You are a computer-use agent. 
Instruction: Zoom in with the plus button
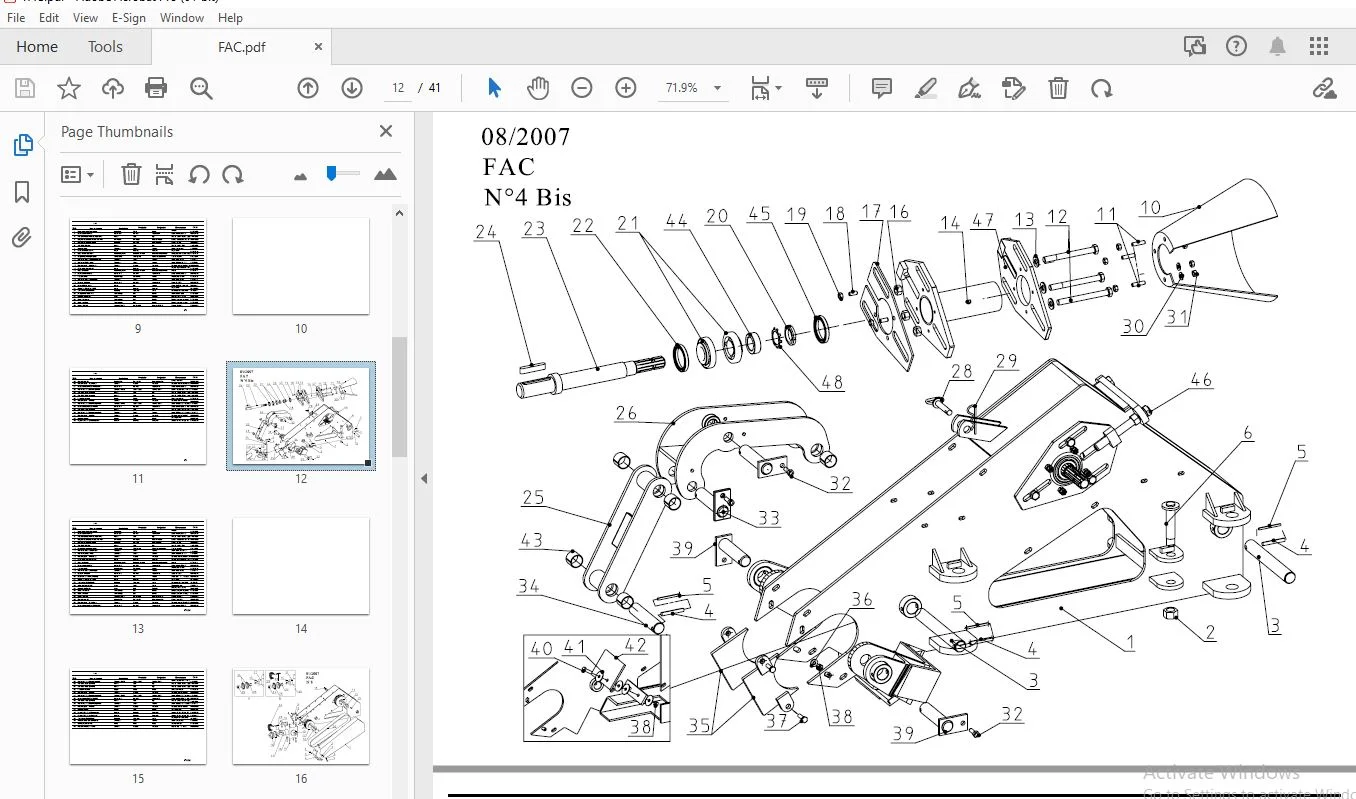tap(626, 88)
